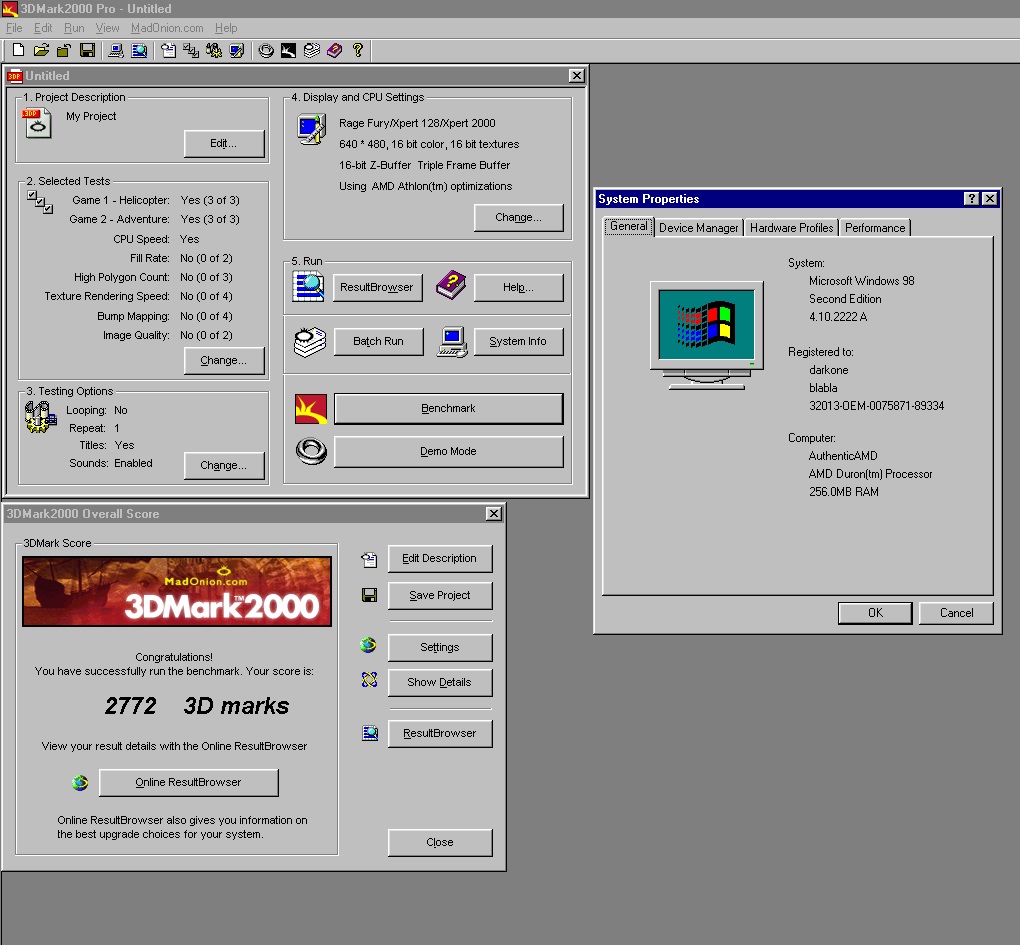The width and height of the screenshot is (1020, 945).
Task: Click the New project toolbar icon
Action: click(x=18, y=50)
